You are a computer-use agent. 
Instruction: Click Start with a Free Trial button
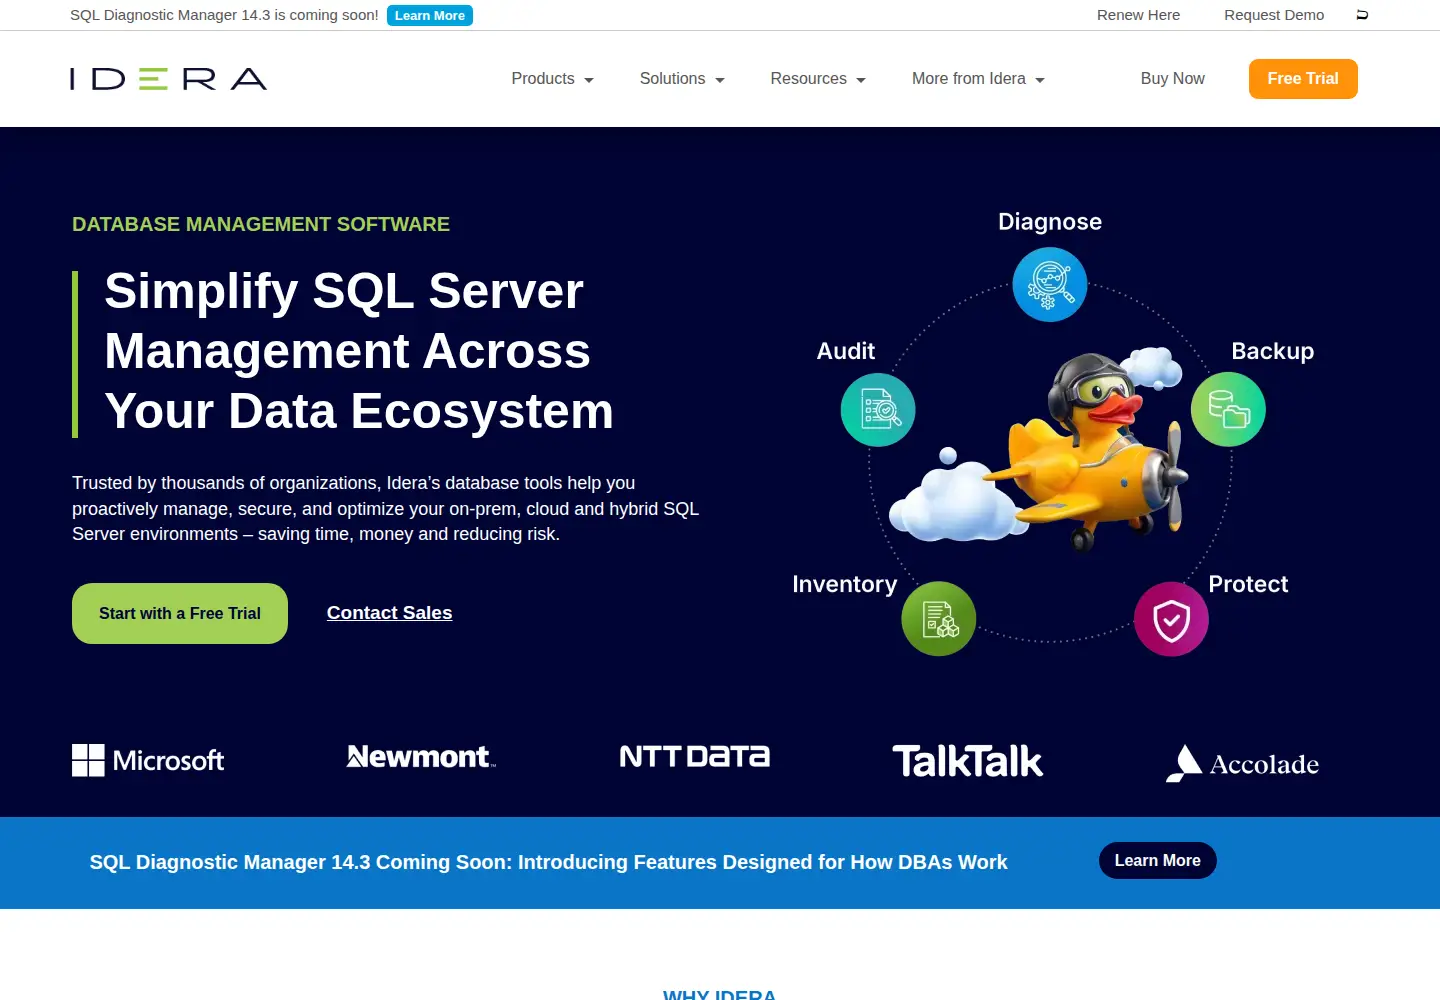coord(180,614)
